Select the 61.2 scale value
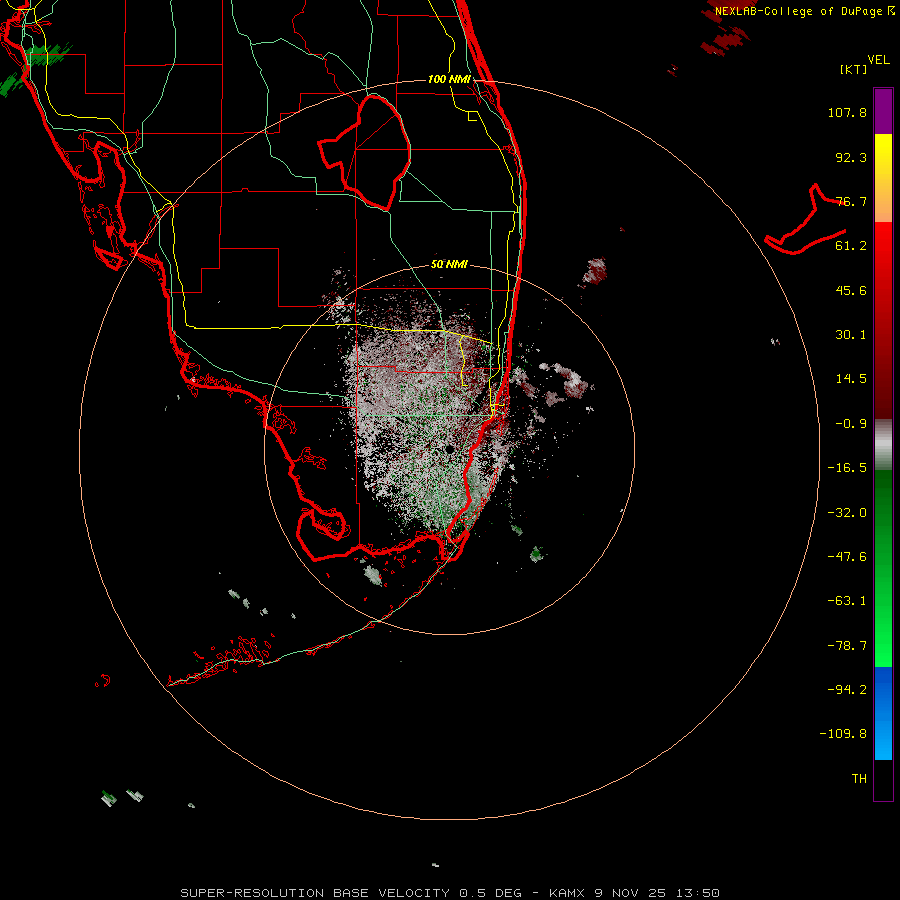Screen dimensions: 900x900 tap(851, 246)
